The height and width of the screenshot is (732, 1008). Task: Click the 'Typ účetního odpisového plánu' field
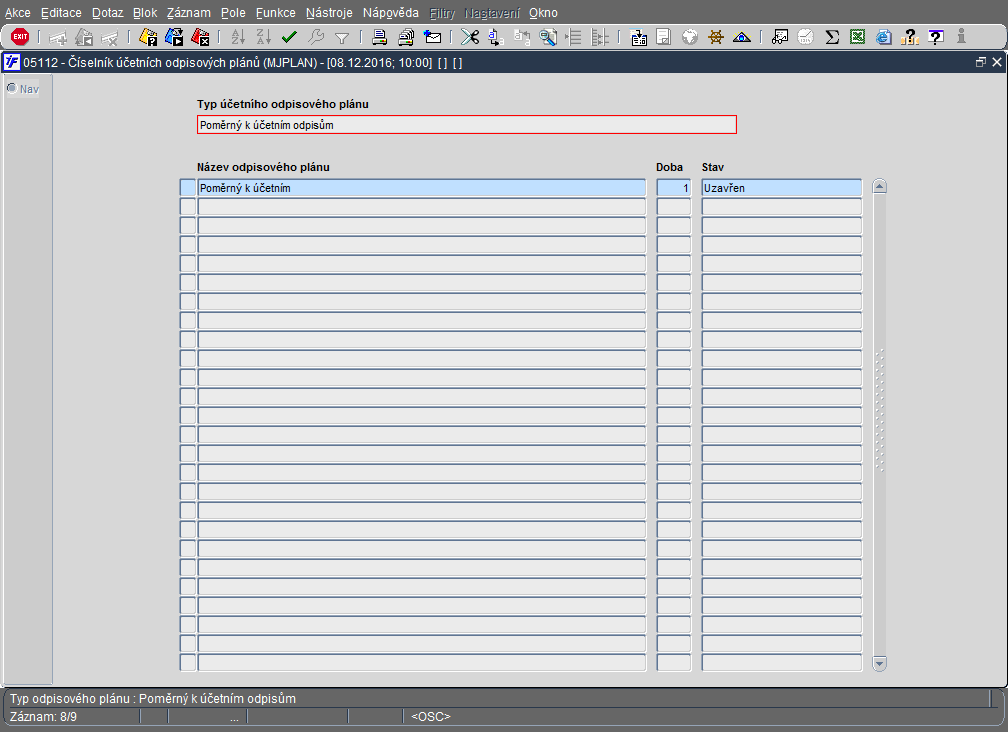[x=466, y=125]
